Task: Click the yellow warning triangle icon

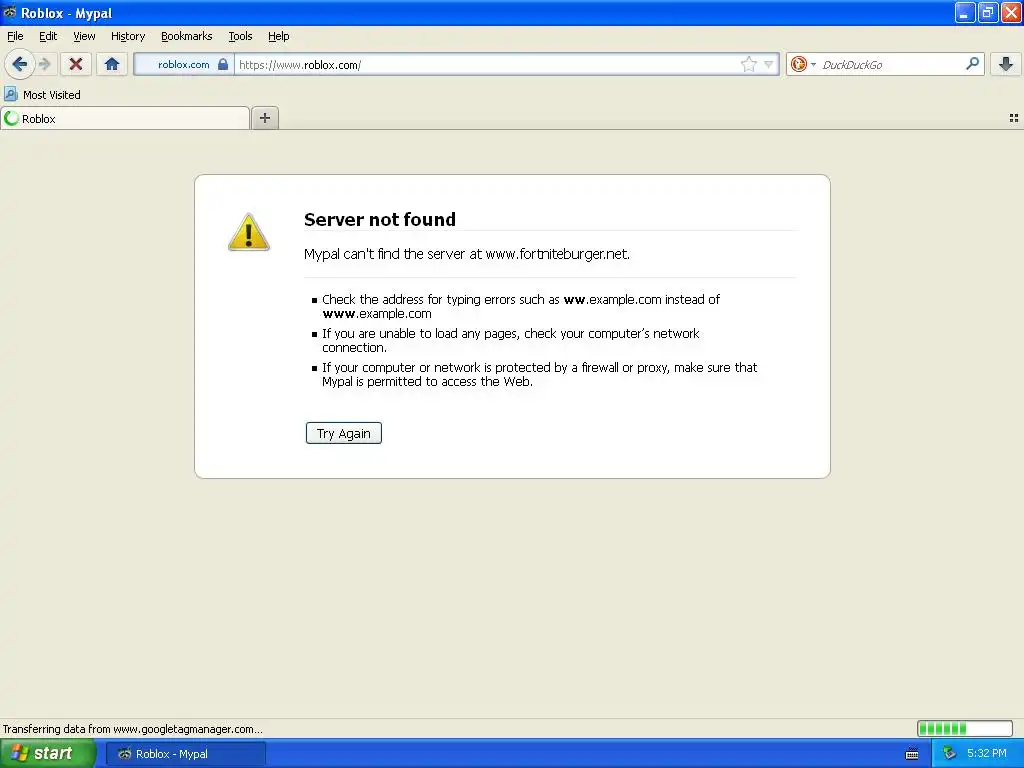Action: click(249, 232)
